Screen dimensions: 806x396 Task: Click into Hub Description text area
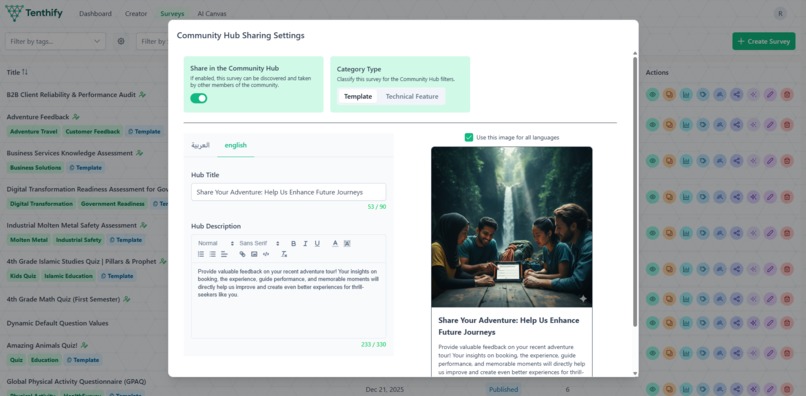pos(288,300)
